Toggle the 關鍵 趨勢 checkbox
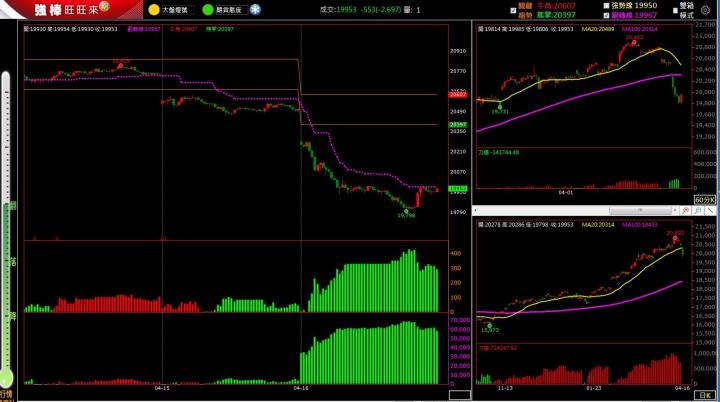 click(x=513, y=10)
